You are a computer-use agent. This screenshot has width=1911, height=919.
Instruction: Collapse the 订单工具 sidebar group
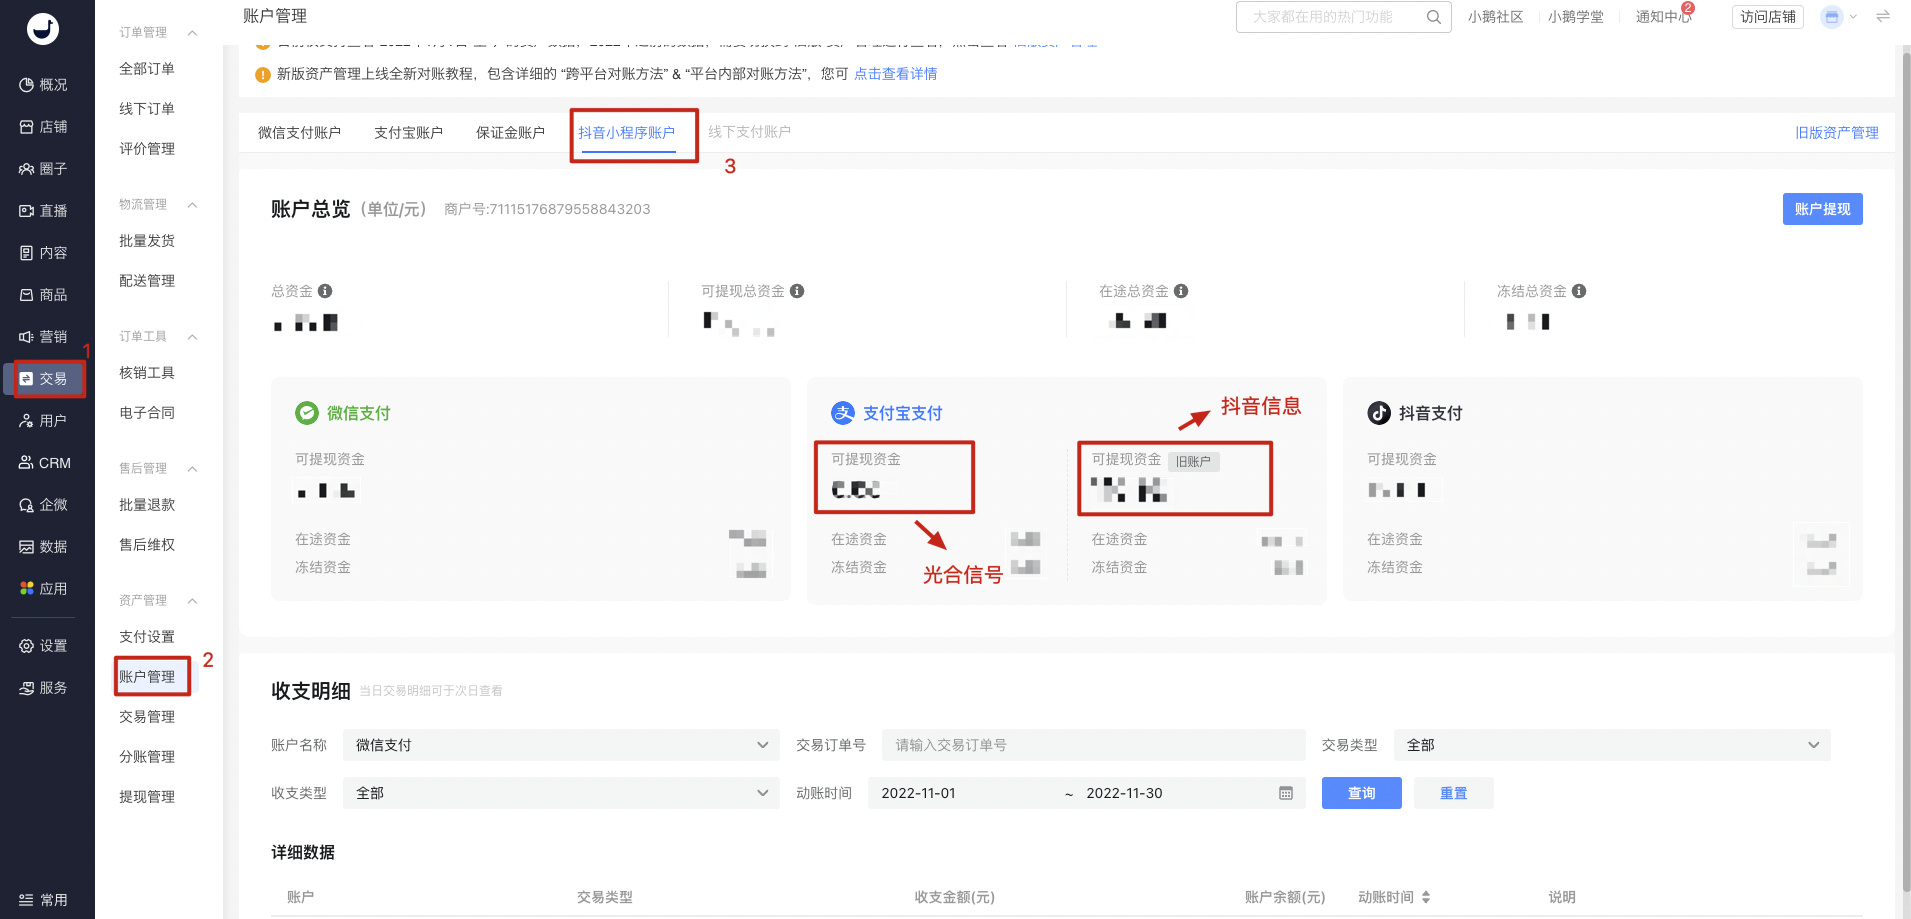click(x=192, y=337)
